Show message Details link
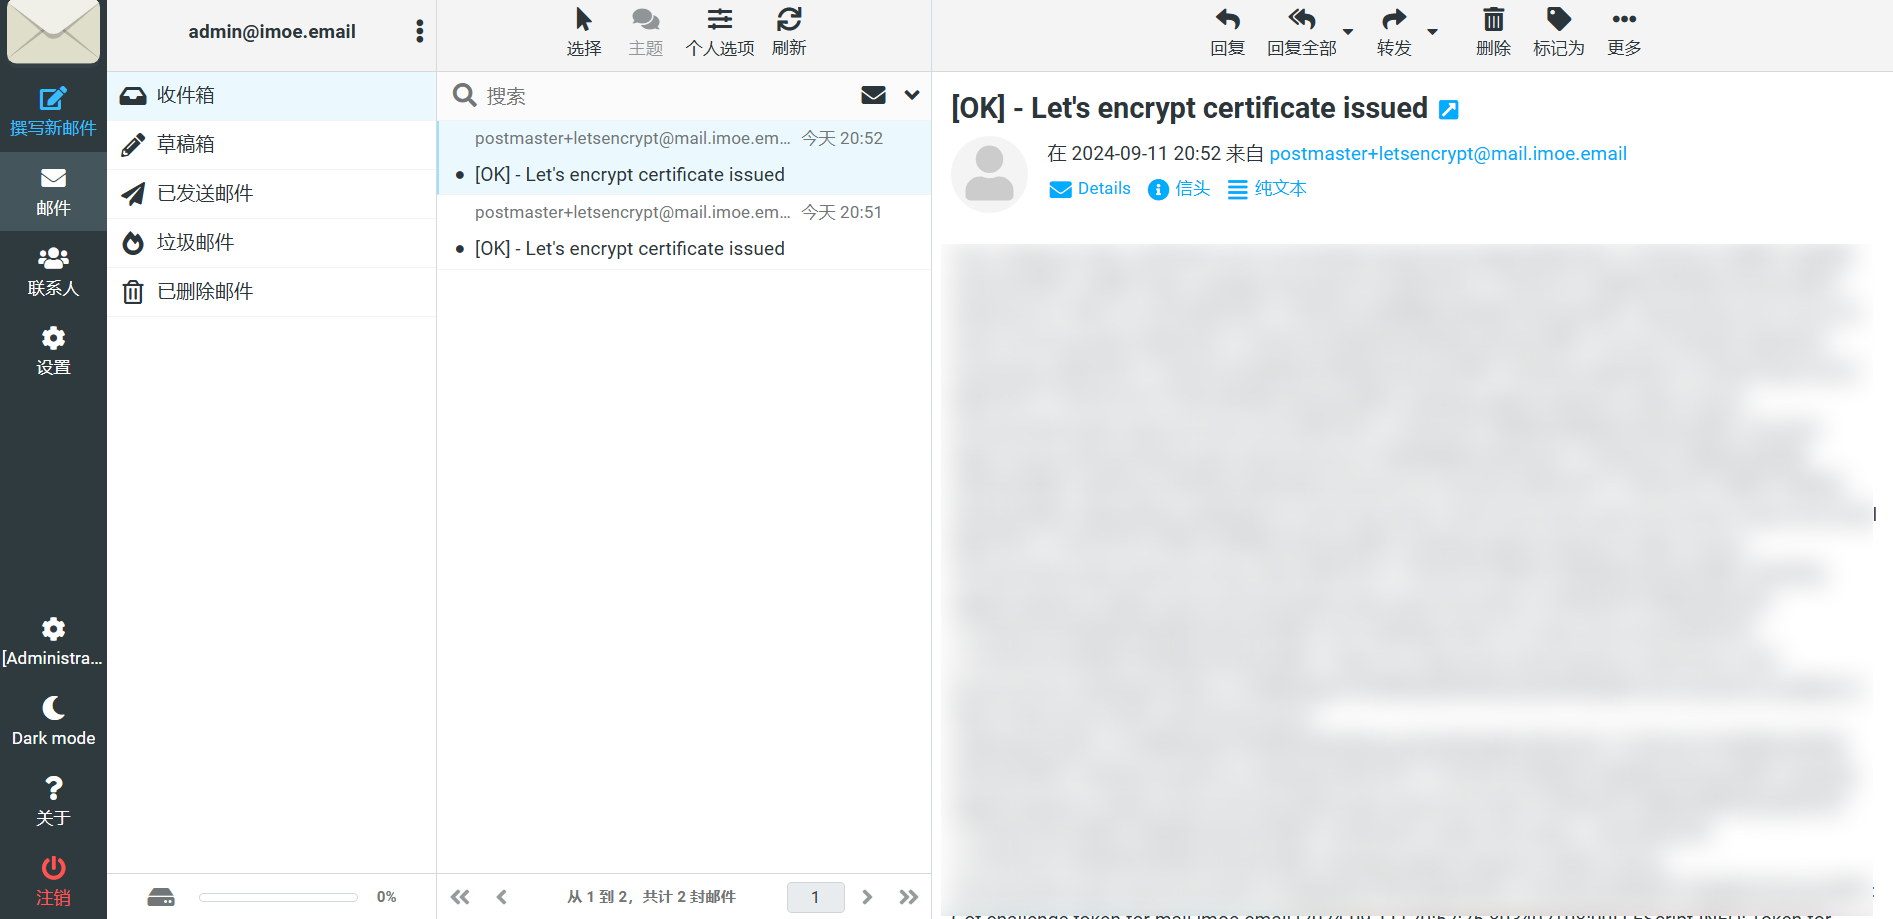The height and width of the screenshot is (919, 1893). pyautogui.click(x=1090, y=189)
